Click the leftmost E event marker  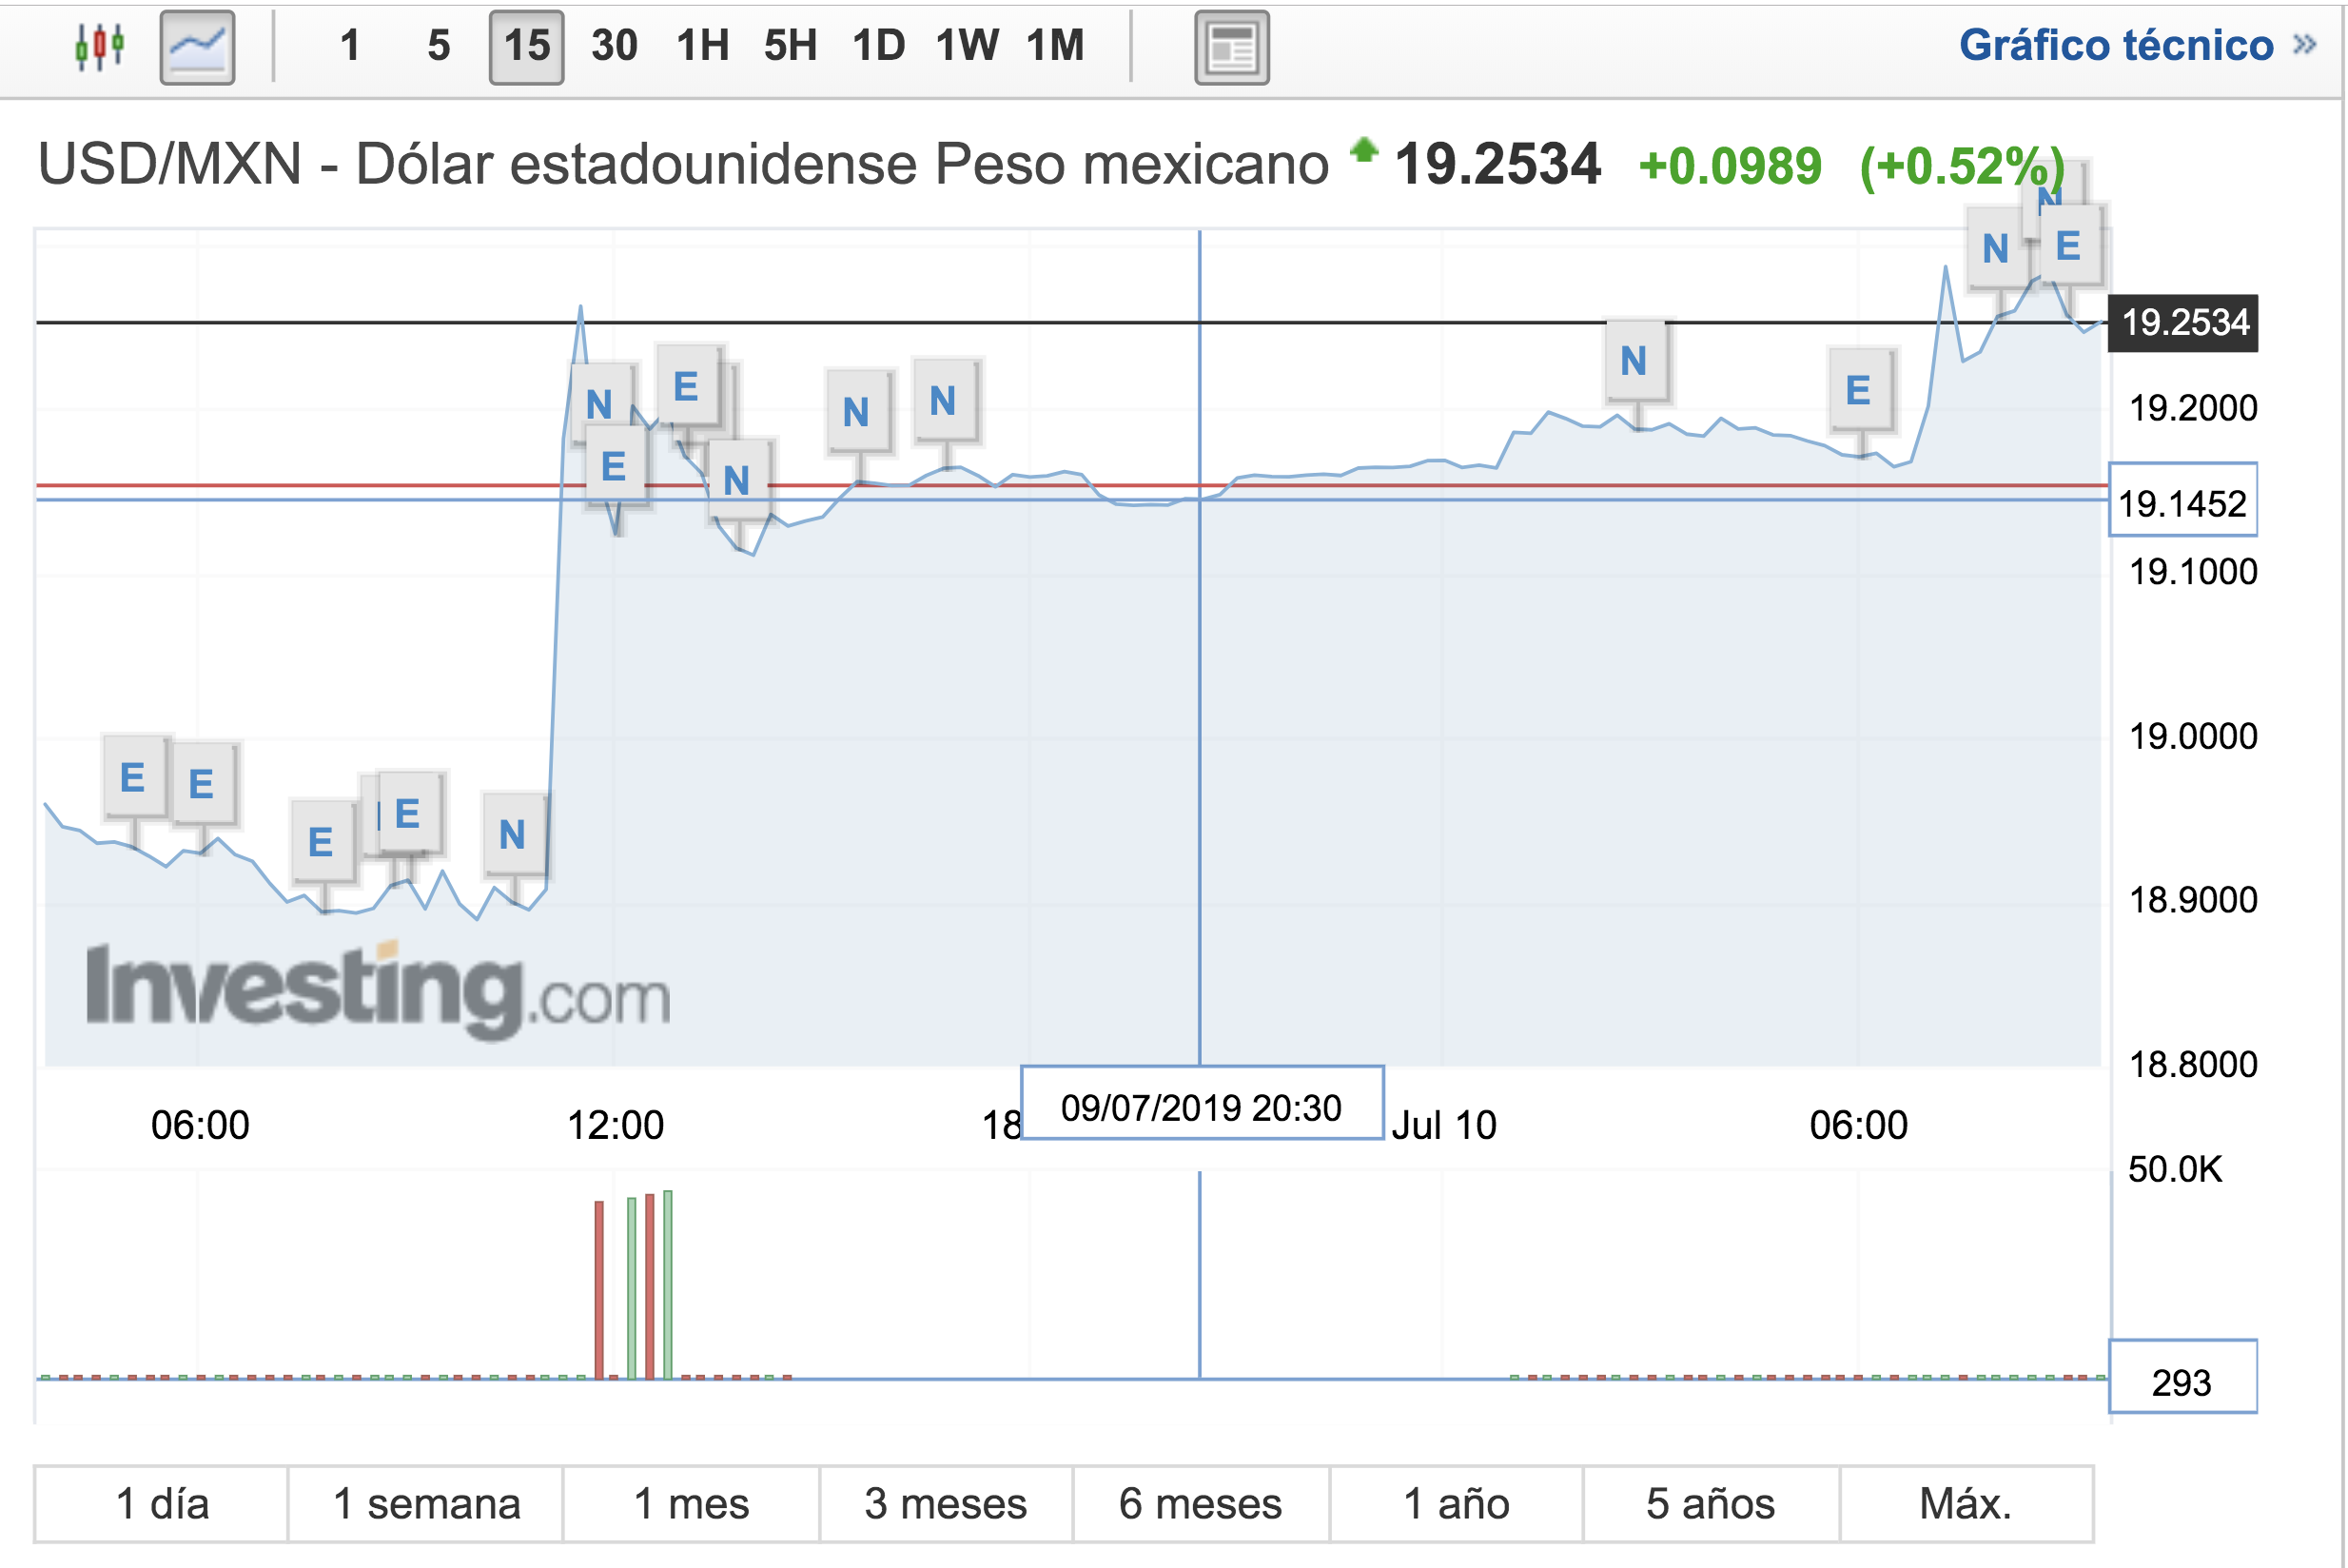tap(132, 777)
